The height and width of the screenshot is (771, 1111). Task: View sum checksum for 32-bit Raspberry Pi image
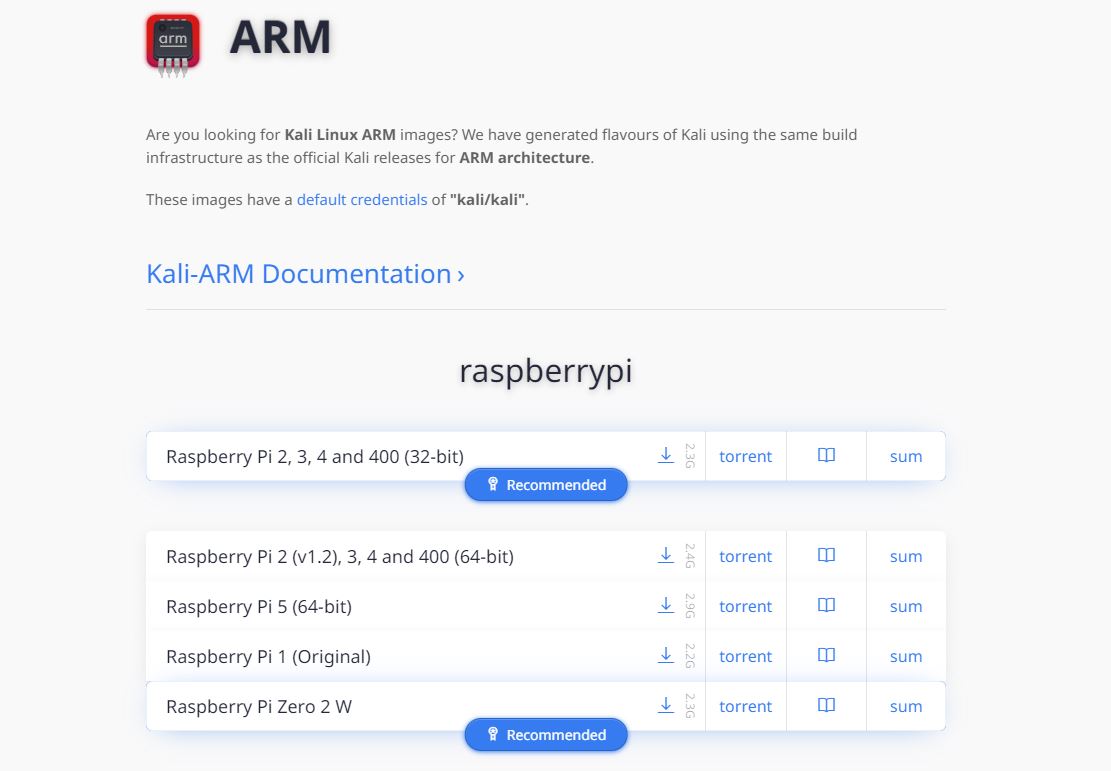[906, 457]
